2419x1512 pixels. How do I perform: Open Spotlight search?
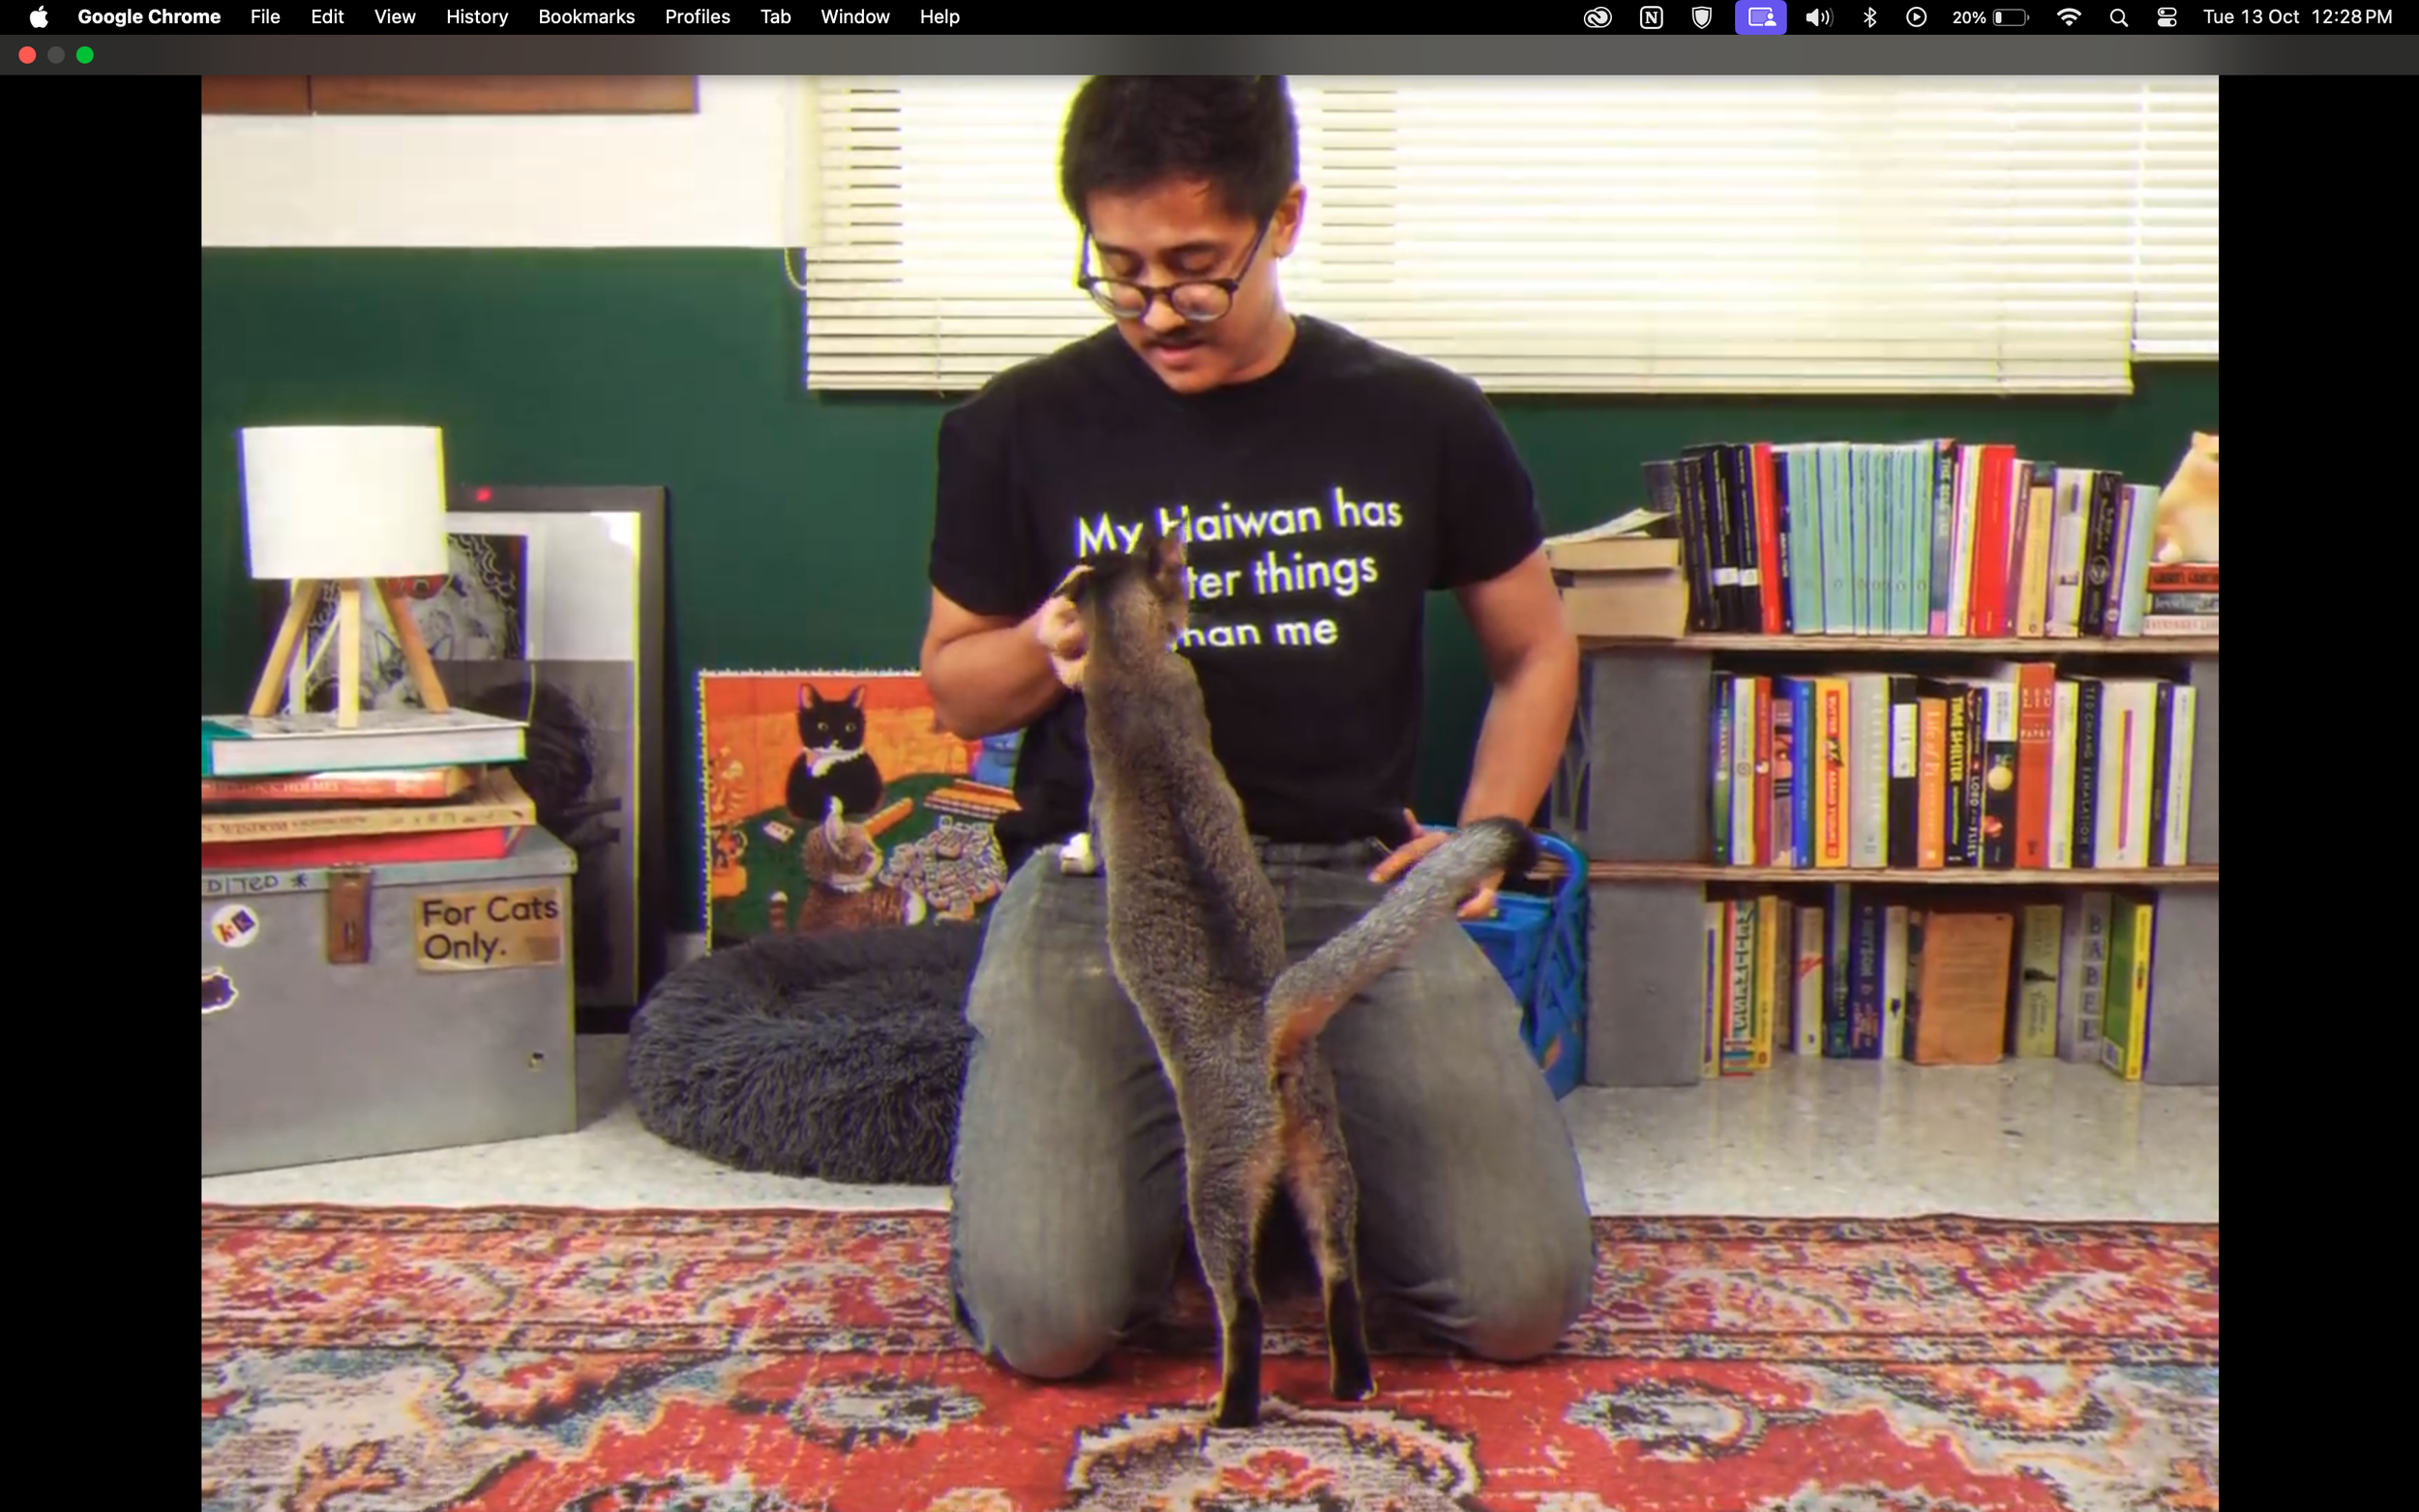click(2118, 17)
